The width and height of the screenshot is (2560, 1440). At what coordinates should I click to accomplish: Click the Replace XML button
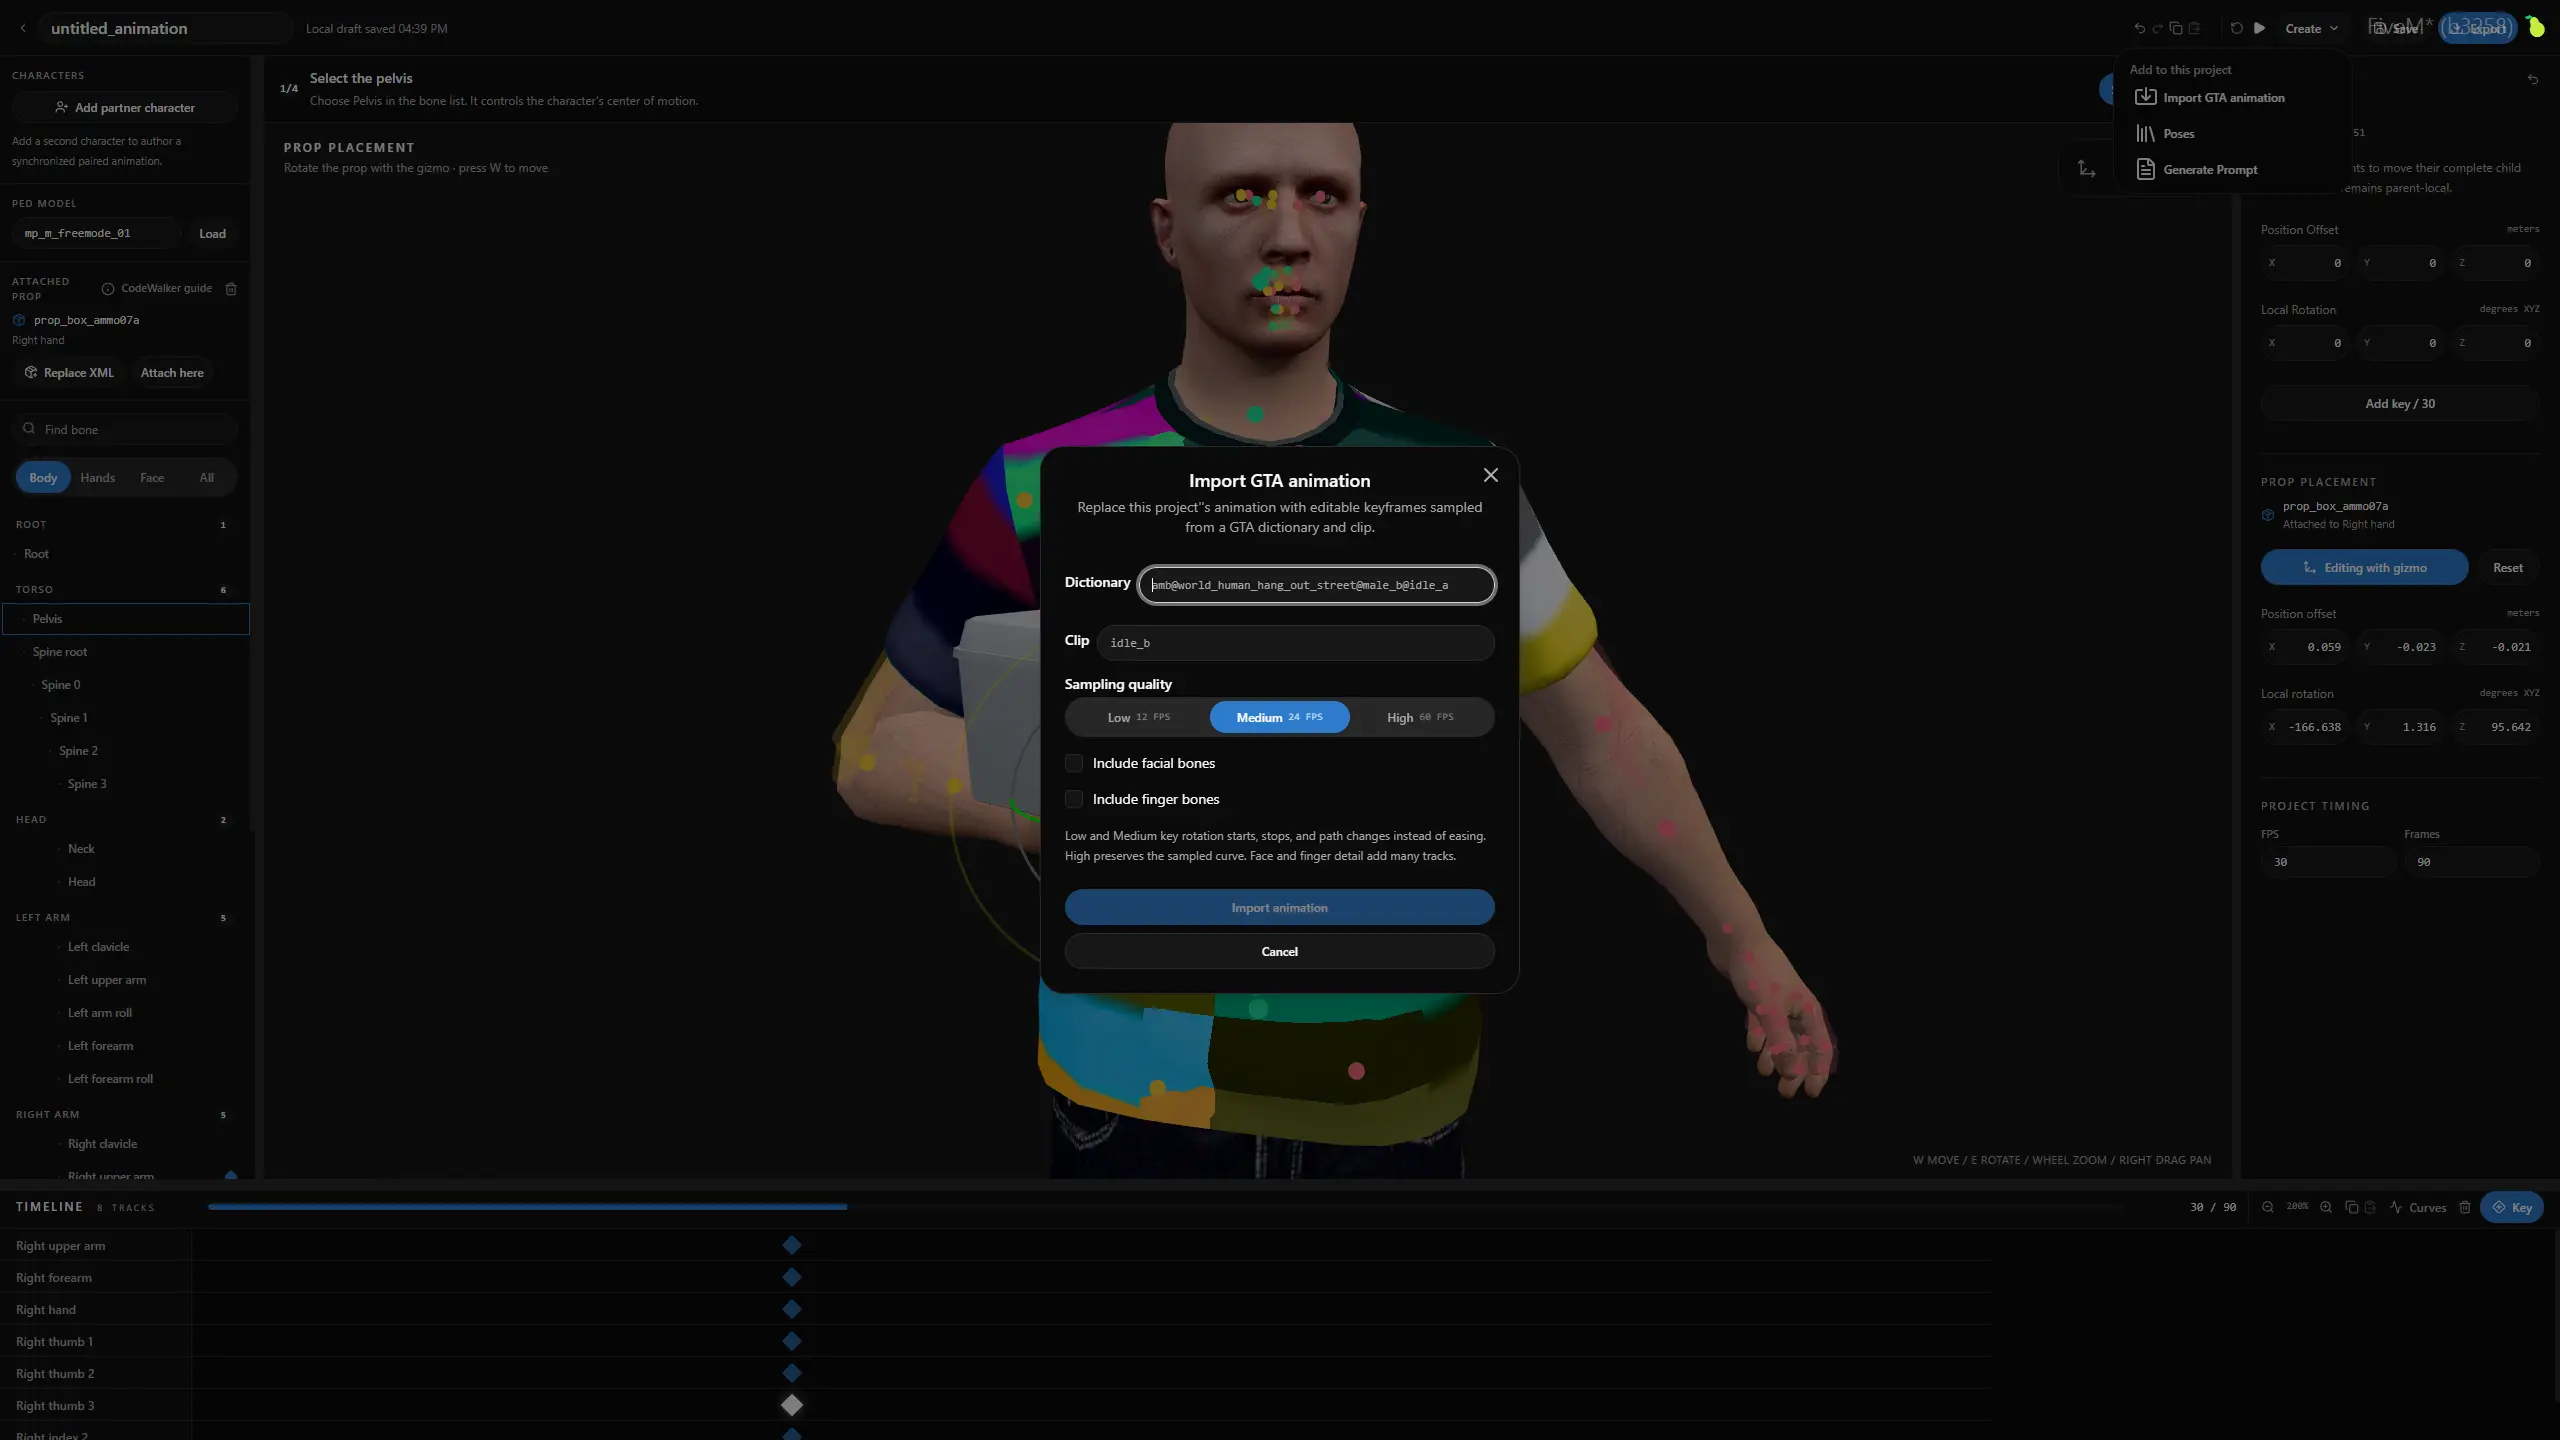tap(69, 372)
